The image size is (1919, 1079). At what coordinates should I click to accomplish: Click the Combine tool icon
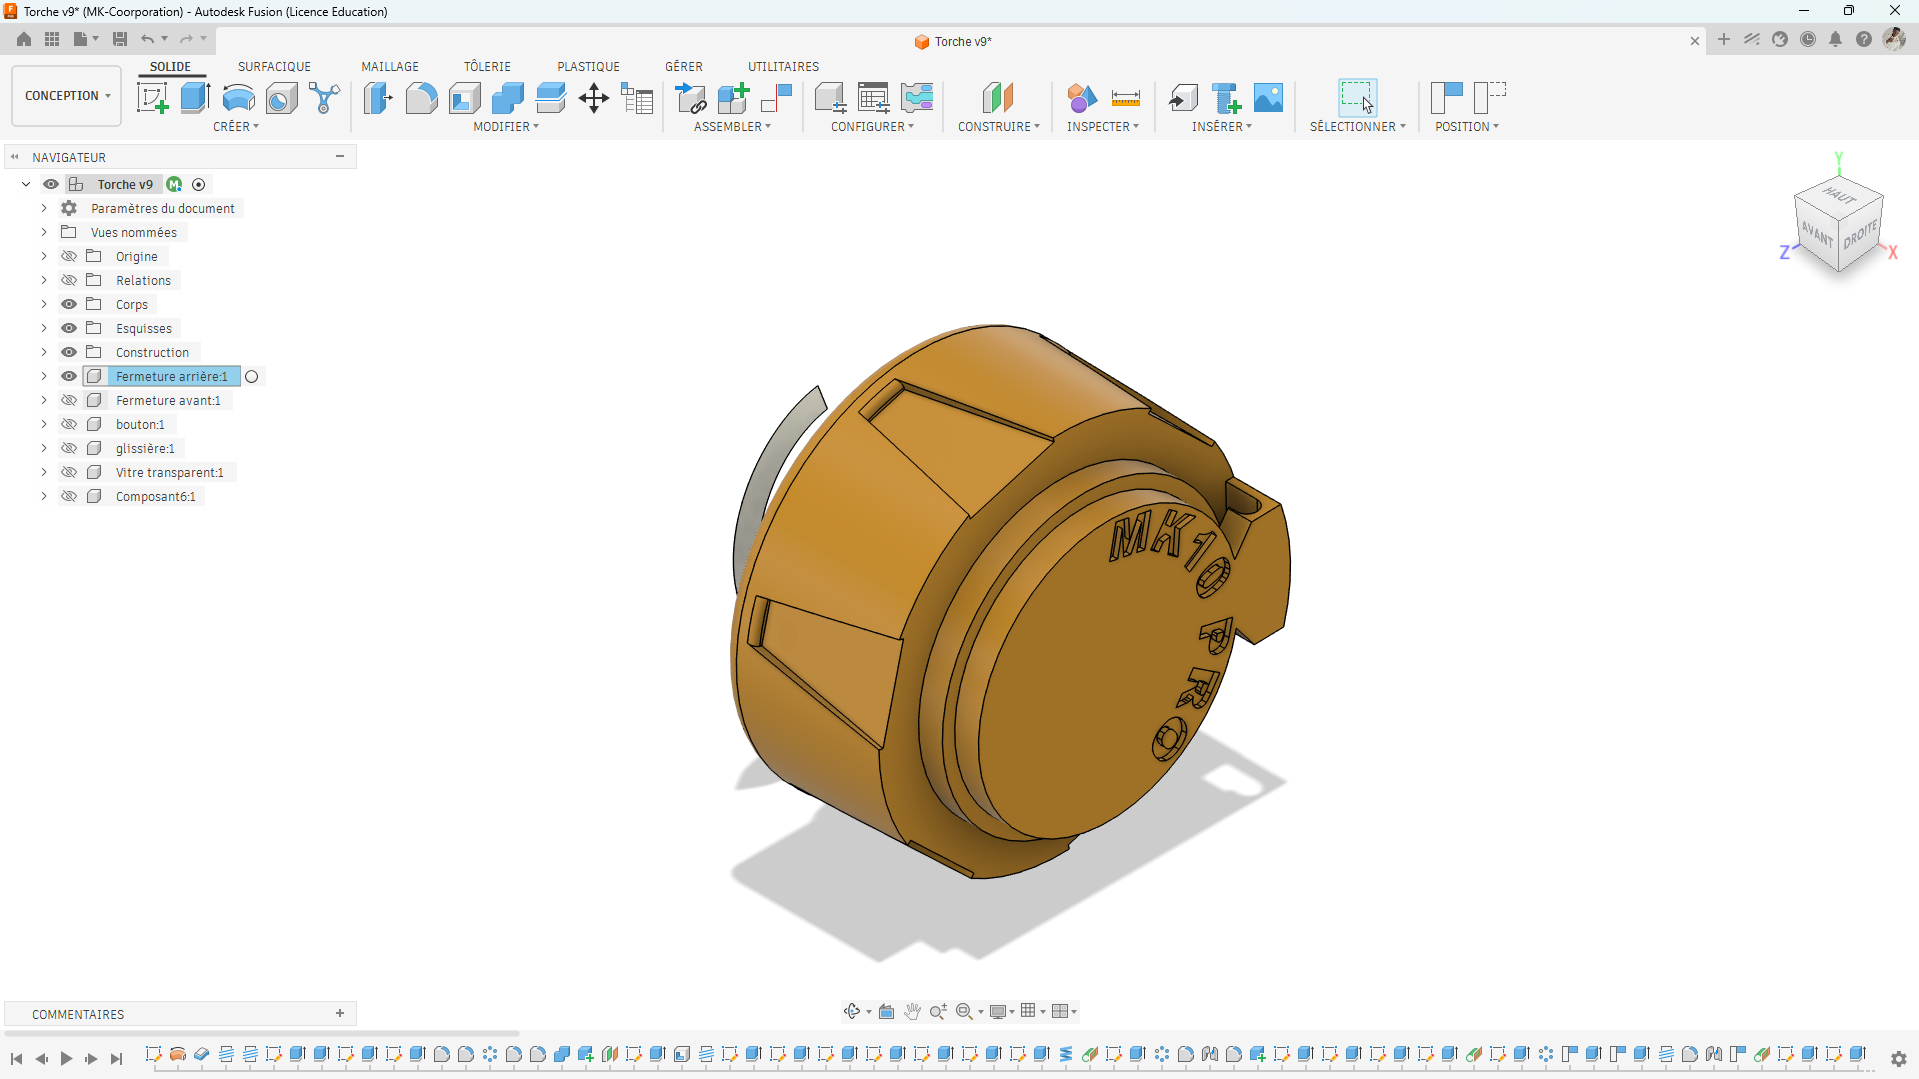point(508,98)
